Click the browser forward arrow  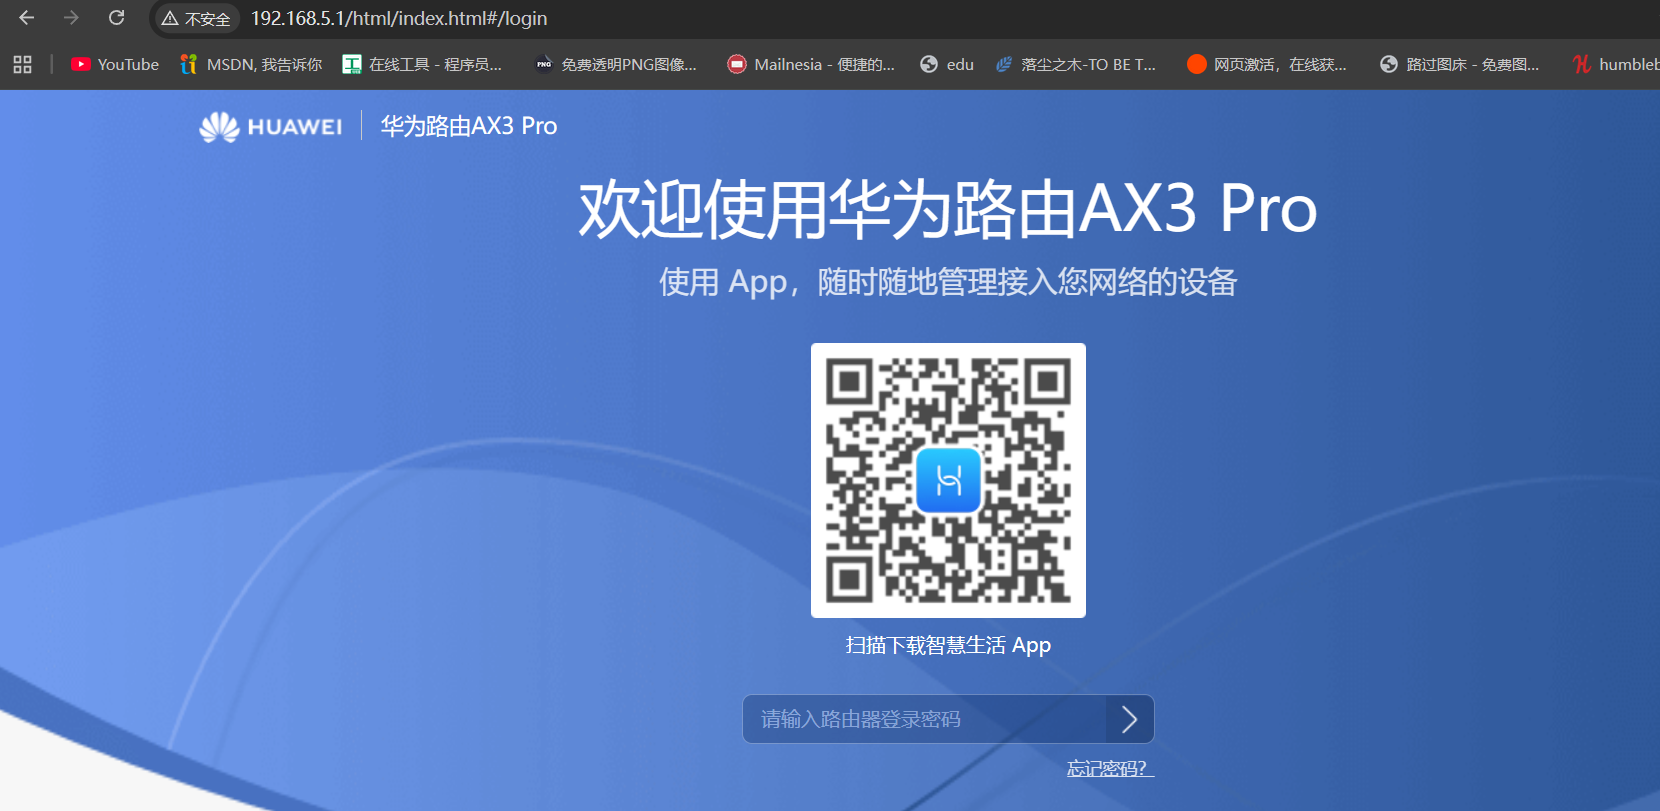[x=71, y=18]
